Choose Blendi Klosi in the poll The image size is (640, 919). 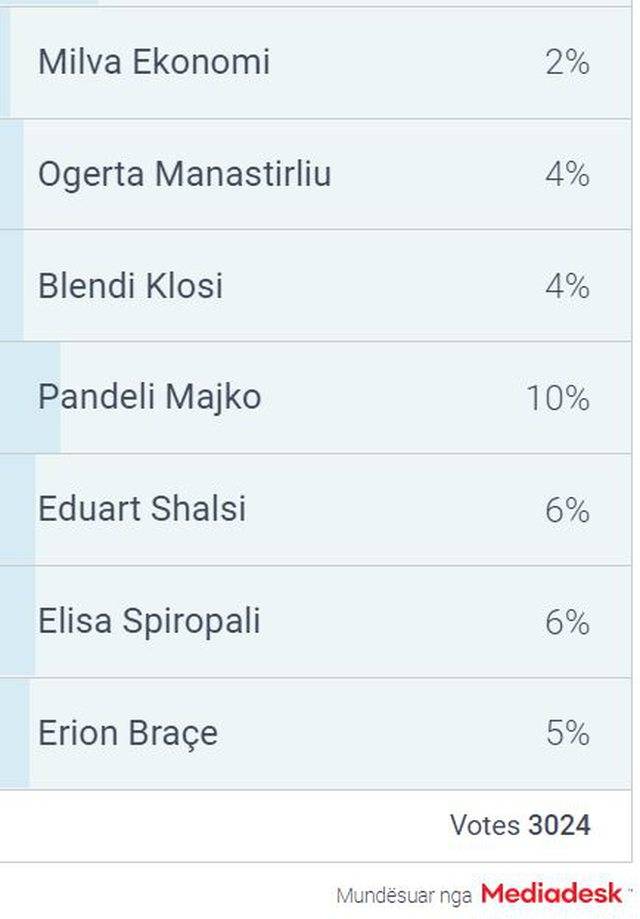(x=315, y=286)
